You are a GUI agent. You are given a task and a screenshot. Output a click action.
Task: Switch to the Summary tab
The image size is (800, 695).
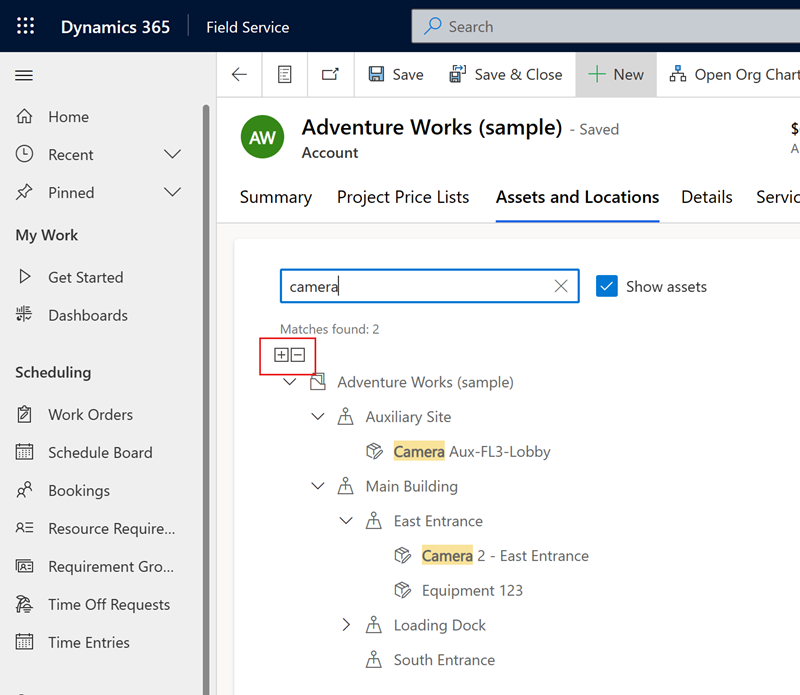276,197
